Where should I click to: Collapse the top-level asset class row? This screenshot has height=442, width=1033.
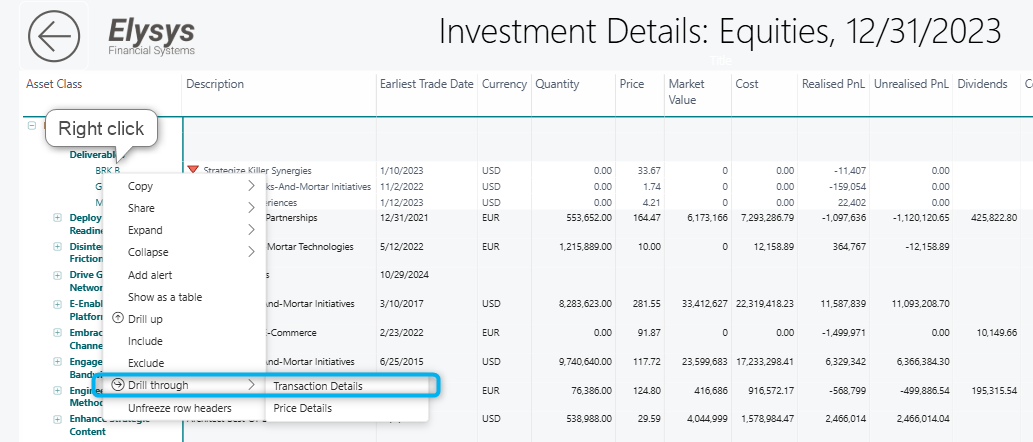(32, 126)
